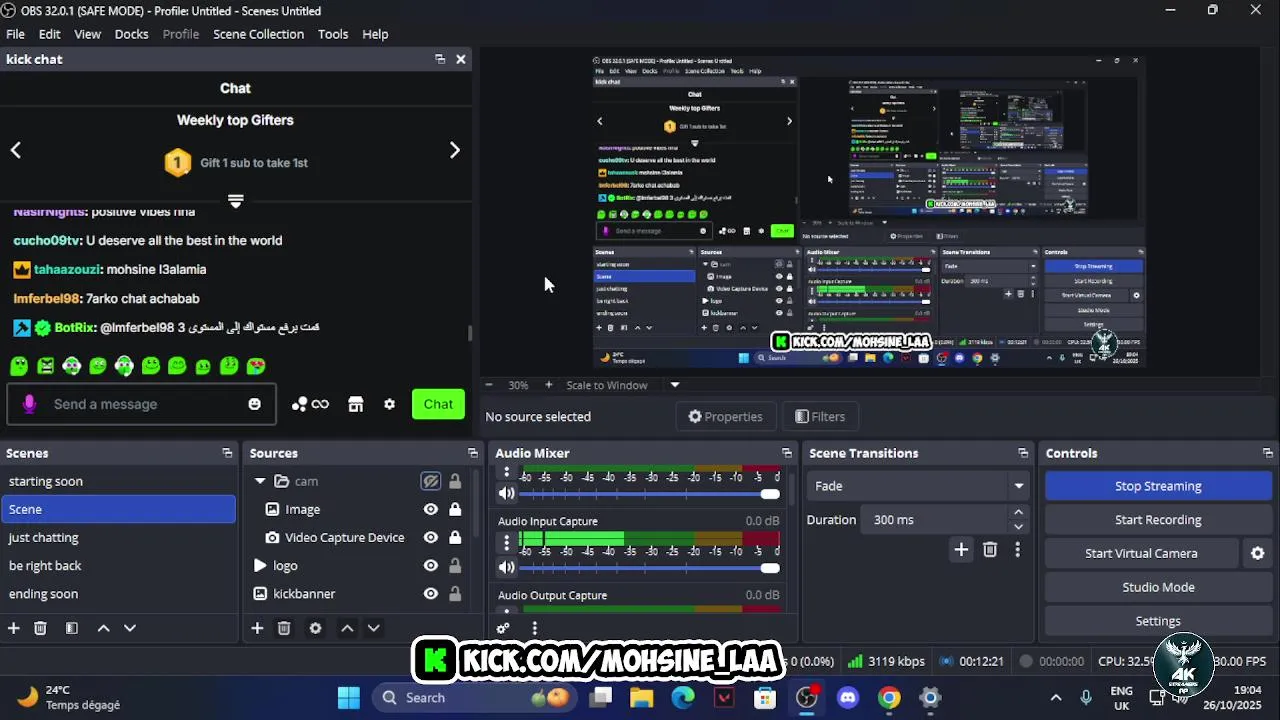Open preview scale dropdown arrow
Screen dimensions: 1280x720
[675, 385]
